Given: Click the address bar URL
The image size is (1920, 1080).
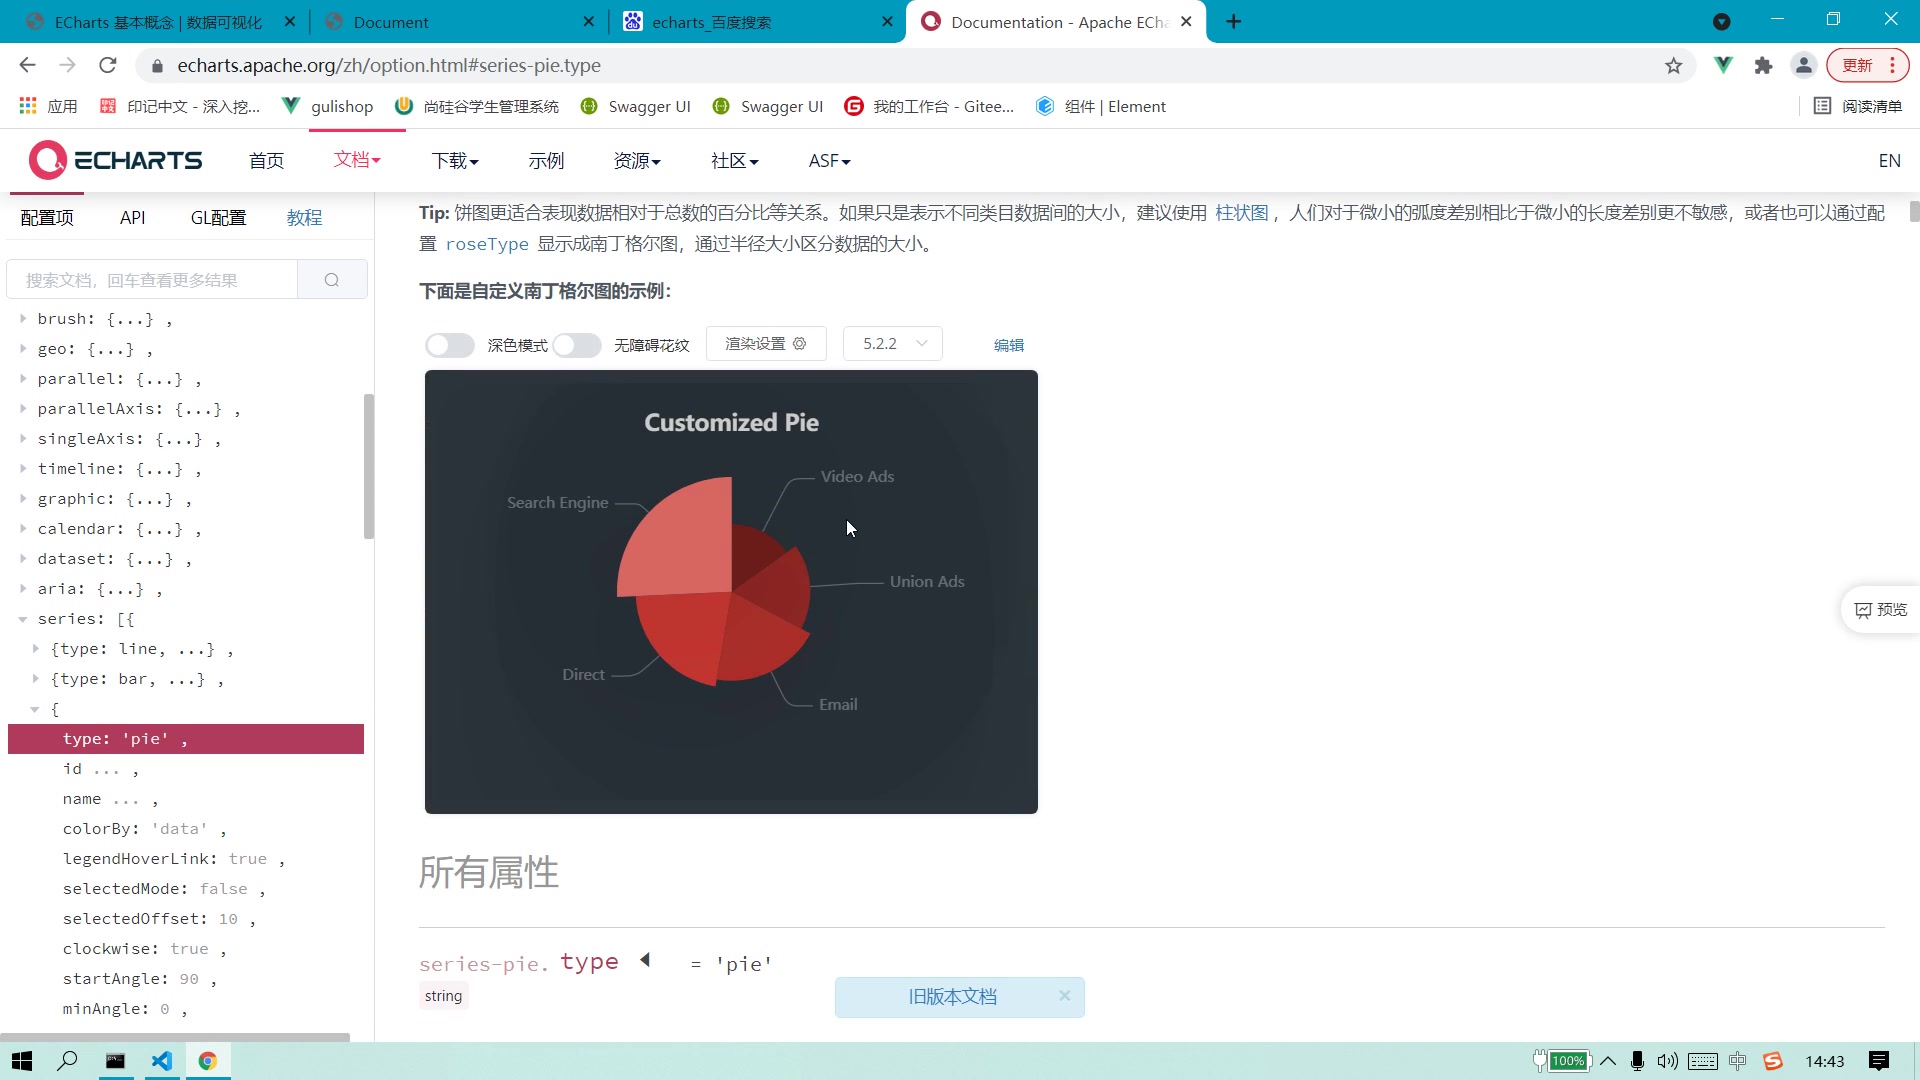Looking at the screenshot, I should [x=389, y=65].
